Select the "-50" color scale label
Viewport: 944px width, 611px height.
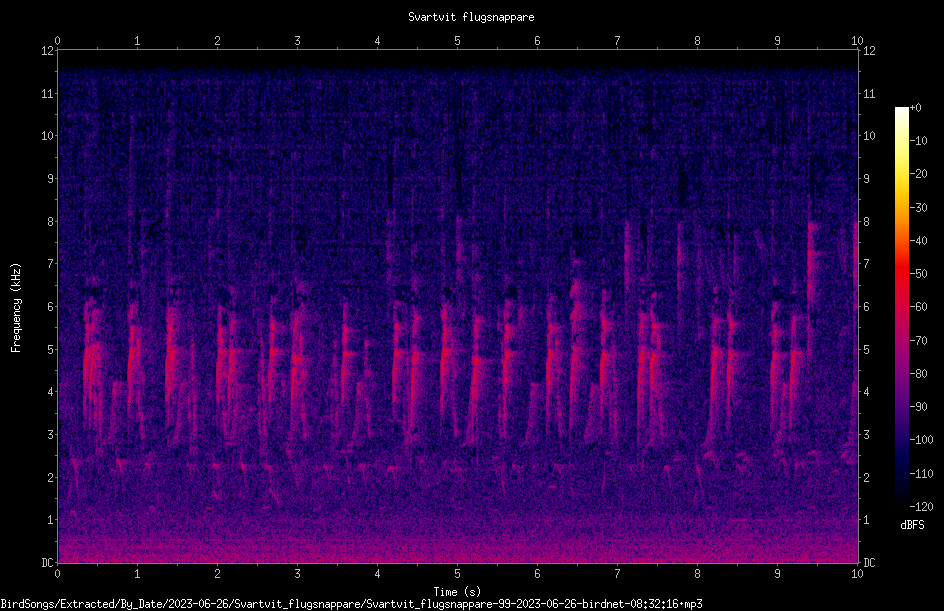[918, 274]
